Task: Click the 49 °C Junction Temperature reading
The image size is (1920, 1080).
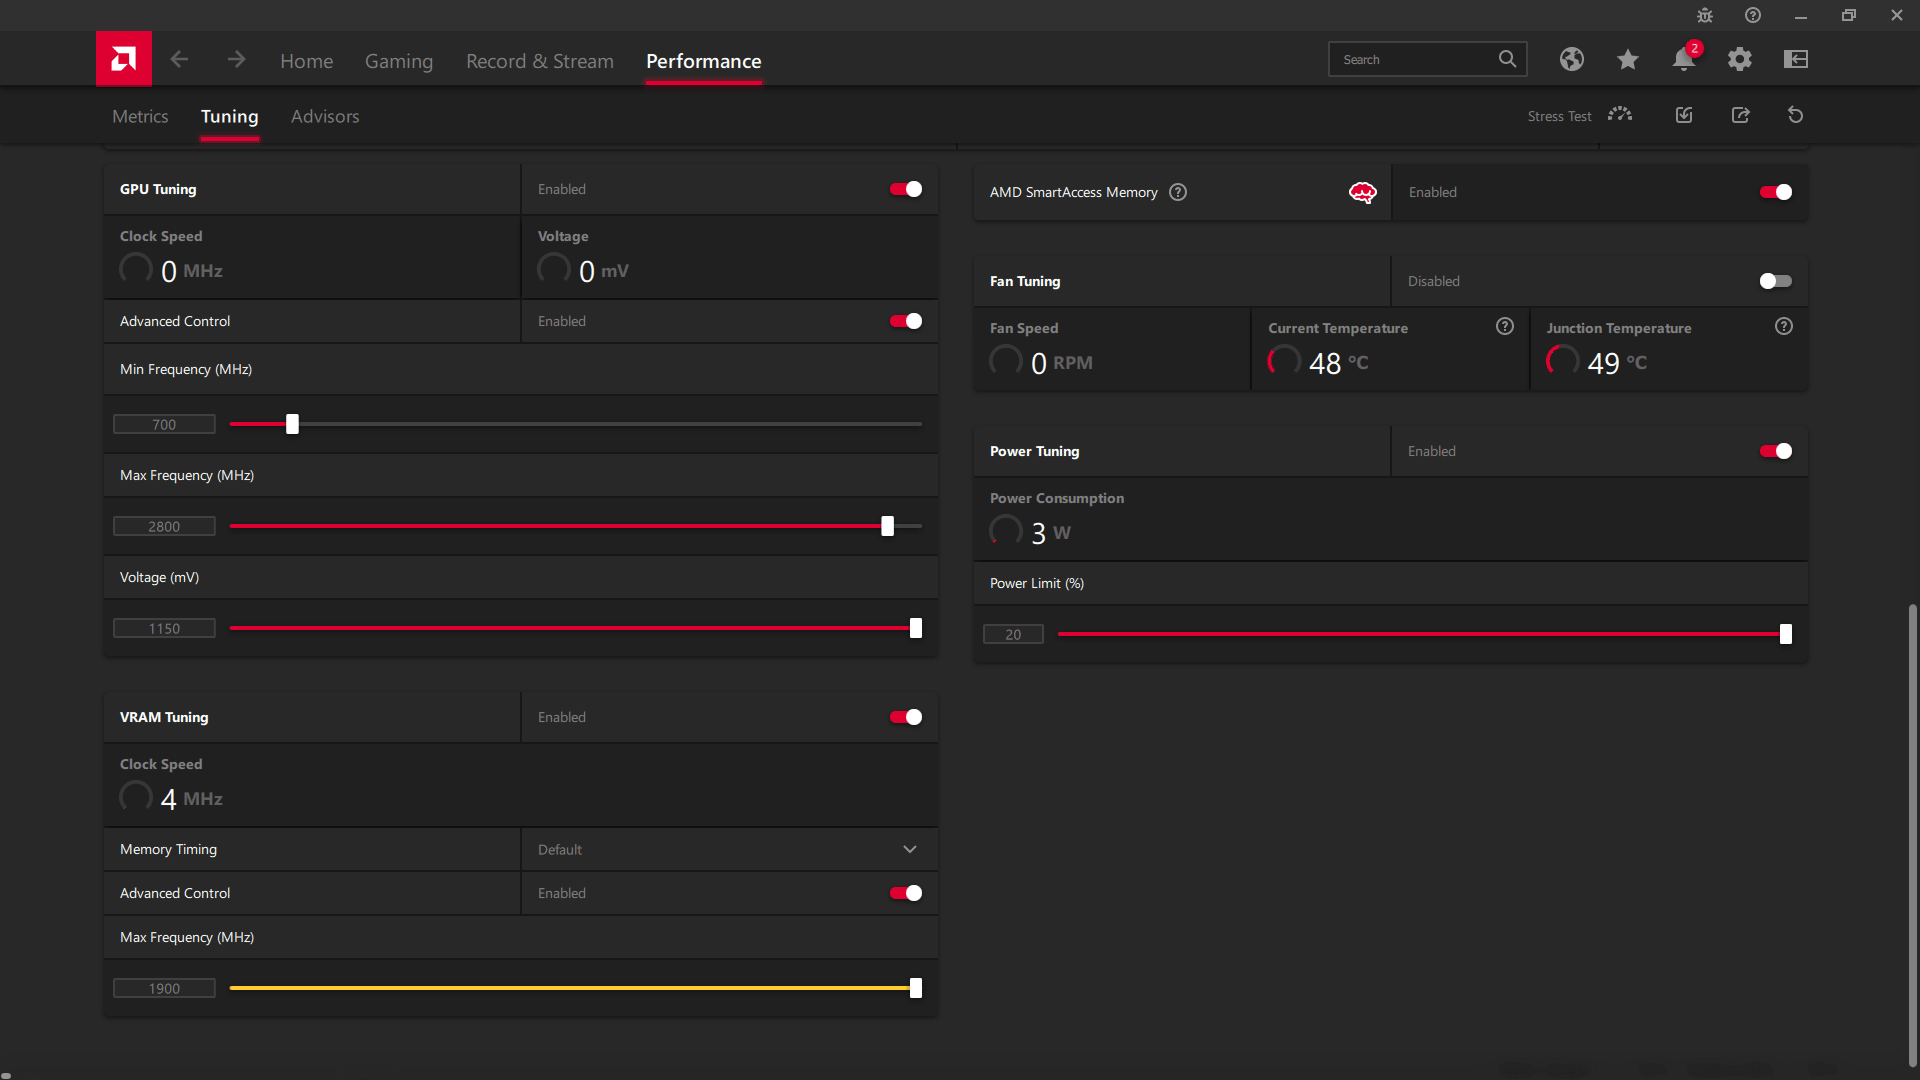Action: (1617, 363)
